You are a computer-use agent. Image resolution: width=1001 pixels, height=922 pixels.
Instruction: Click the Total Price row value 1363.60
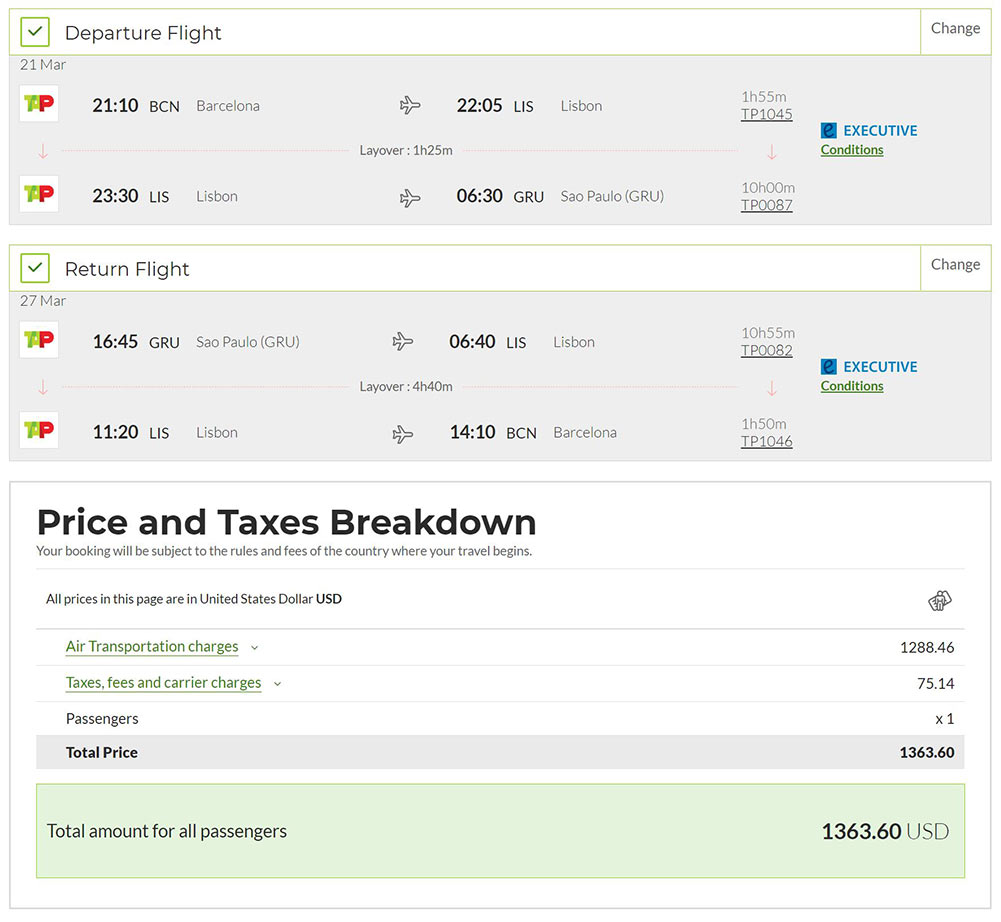[927, 753]
